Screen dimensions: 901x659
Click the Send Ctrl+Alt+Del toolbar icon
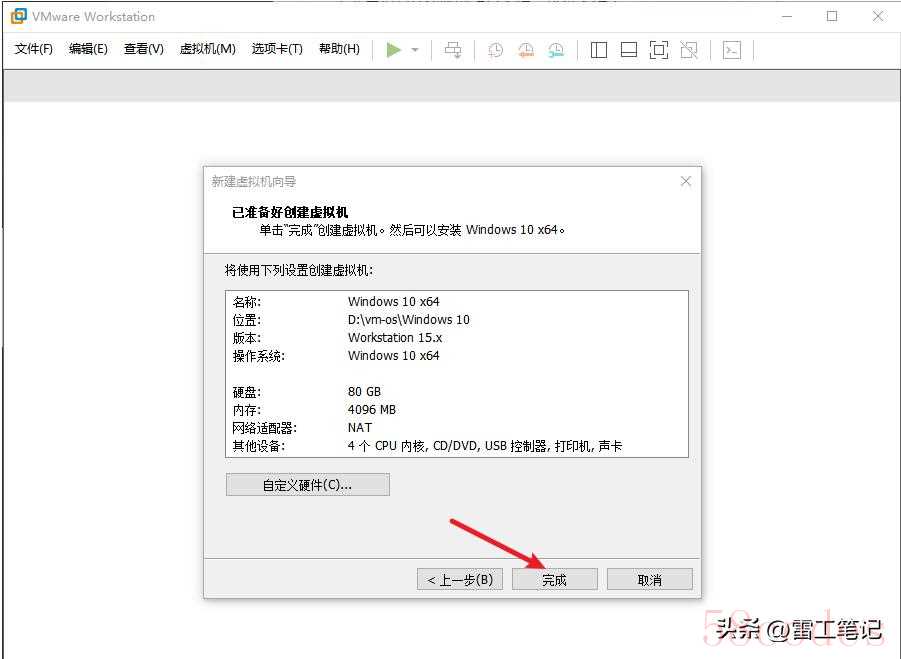[x=453, y=50]
